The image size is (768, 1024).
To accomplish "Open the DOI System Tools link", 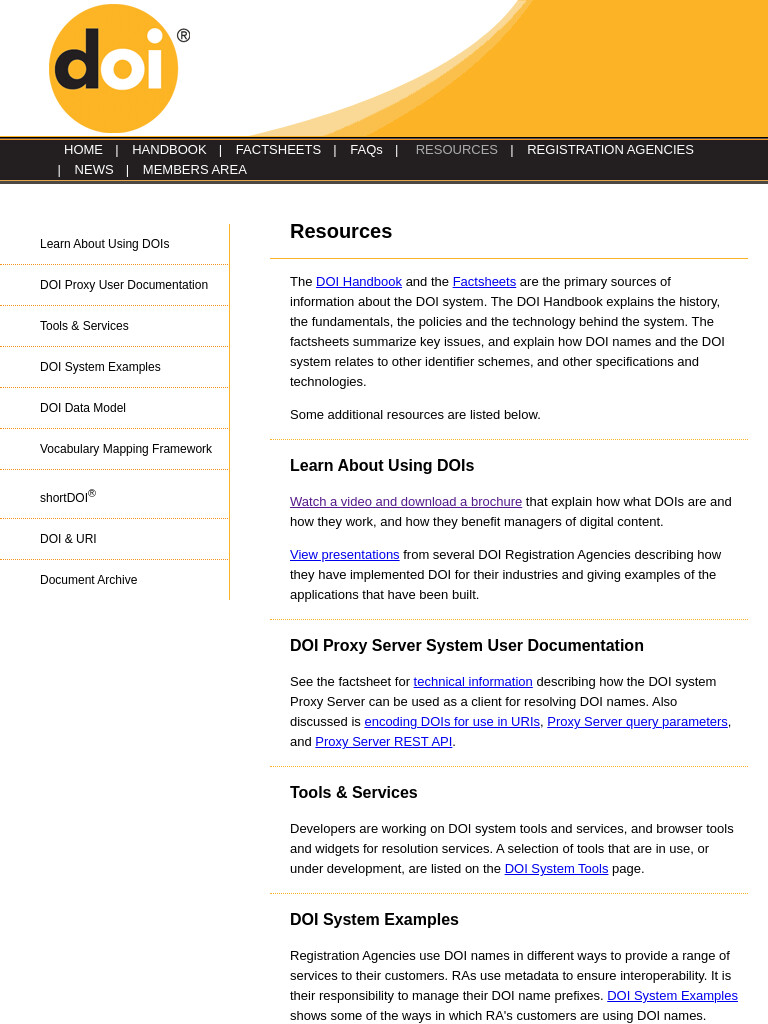I will pos(556,869).
